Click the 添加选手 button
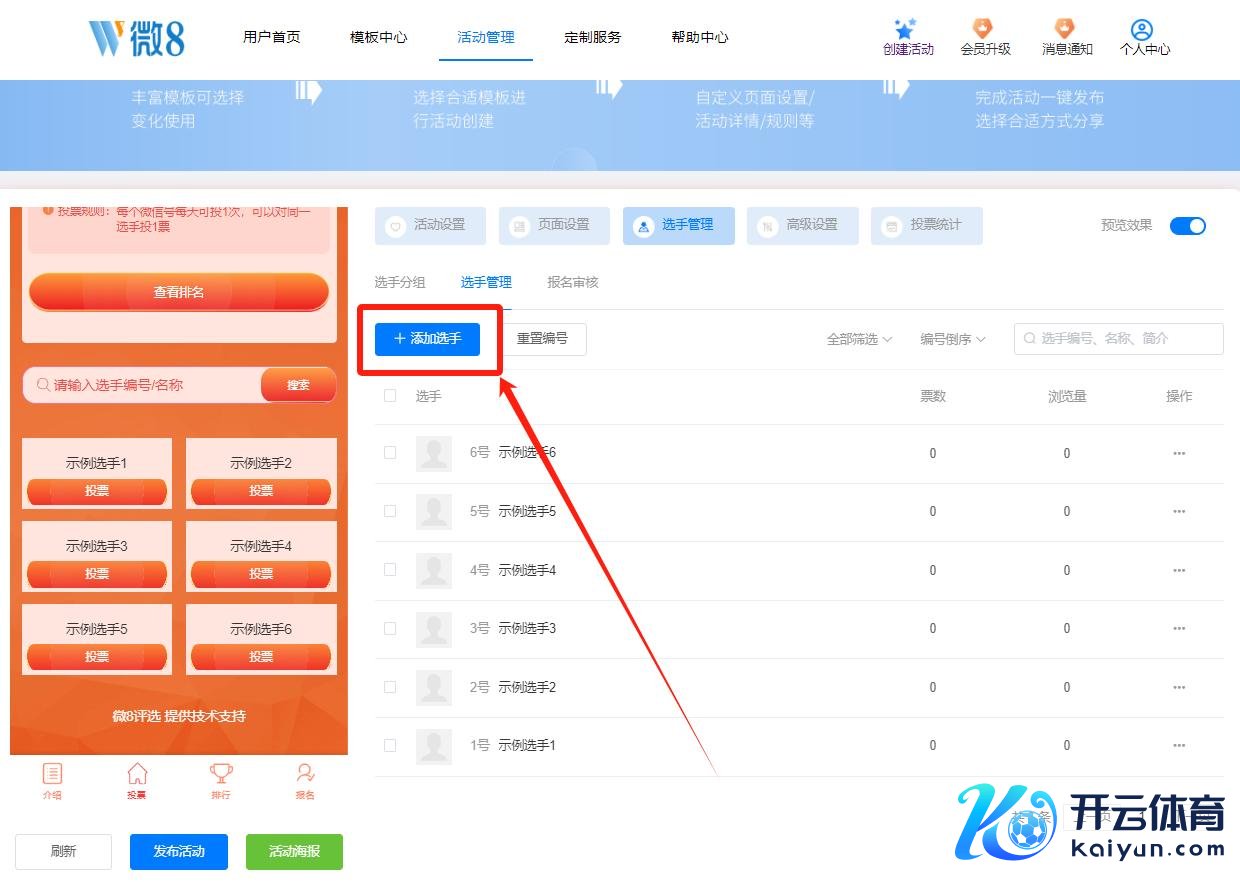Image resolution: width=1240 pixels, height=882 pixels. click(x=427, y=339)
